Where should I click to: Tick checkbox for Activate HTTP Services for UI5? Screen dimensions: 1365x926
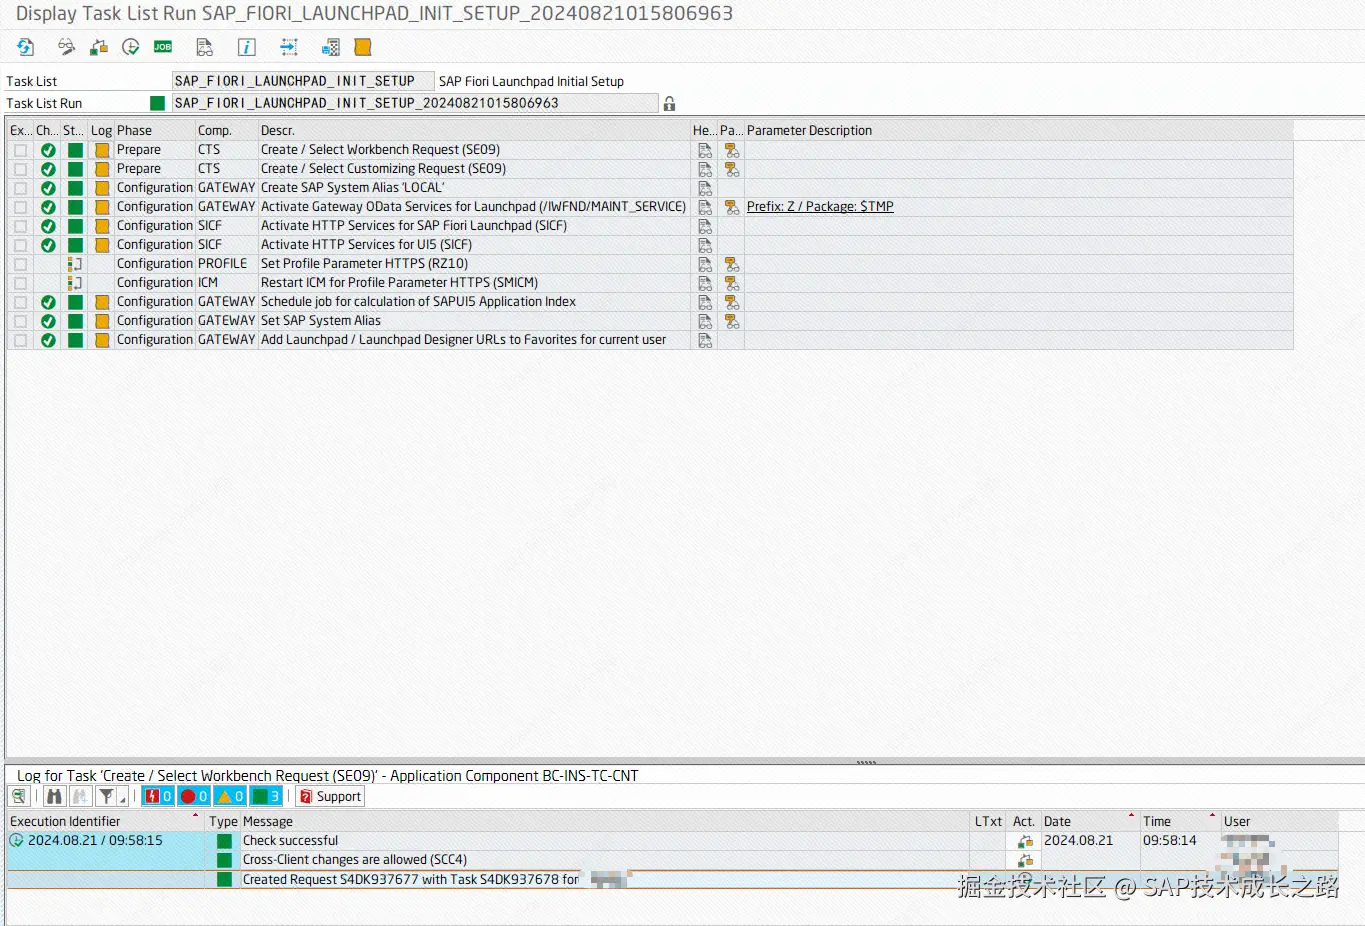click(20, 245)
